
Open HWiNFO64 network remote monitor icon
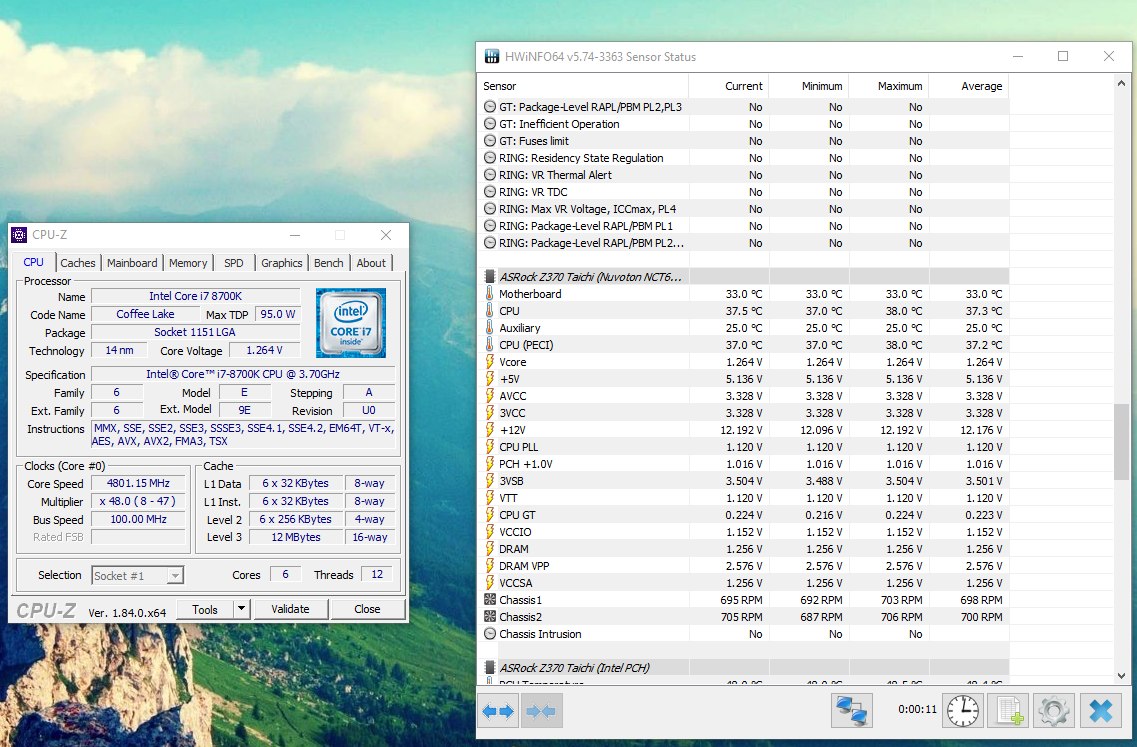click(x=851, y=711)
